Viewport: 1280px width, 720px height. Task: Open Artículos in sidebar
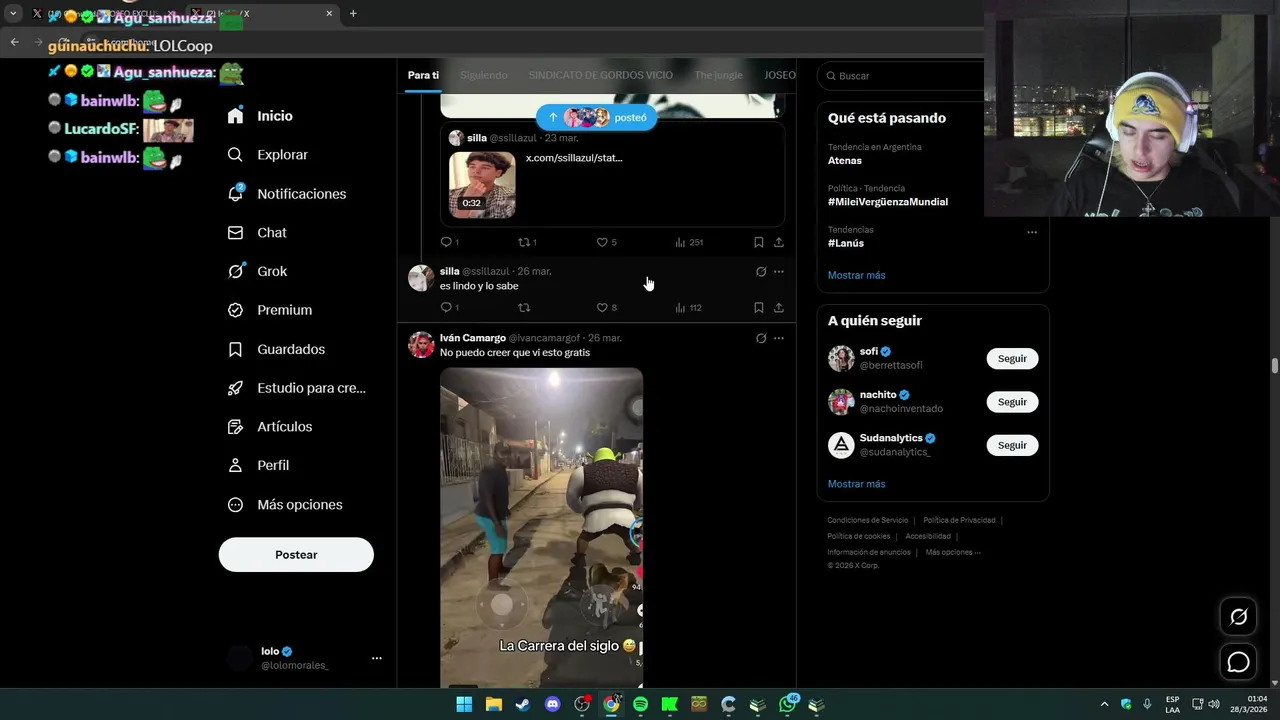click(270, 427)
